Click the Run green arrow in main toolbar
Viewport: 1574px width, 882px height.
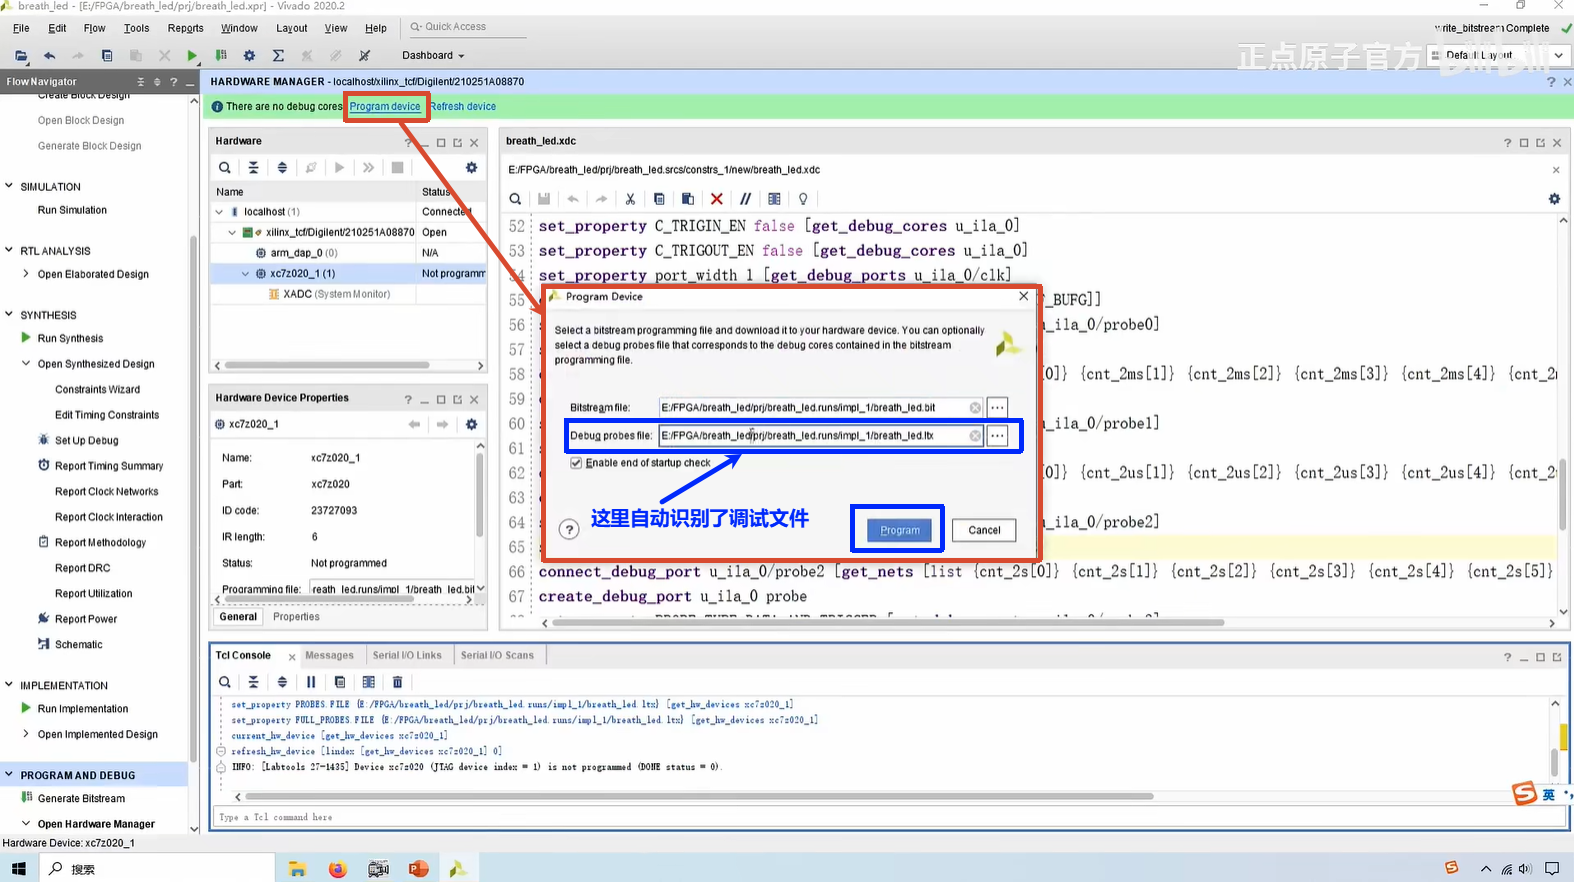click(x=192, y=56)
